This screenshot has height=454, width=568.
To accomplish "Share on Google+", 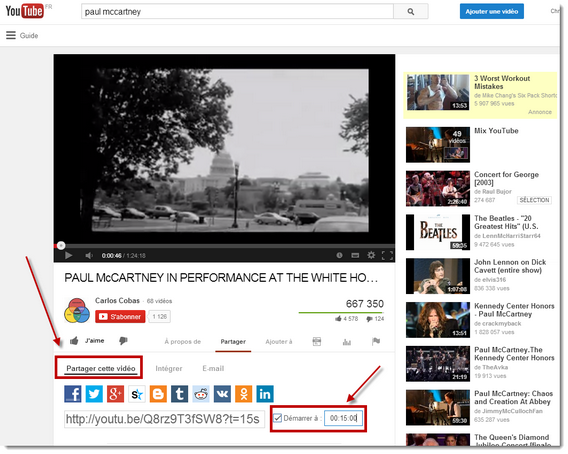I will pyautogui.click(x=116, y=394).
